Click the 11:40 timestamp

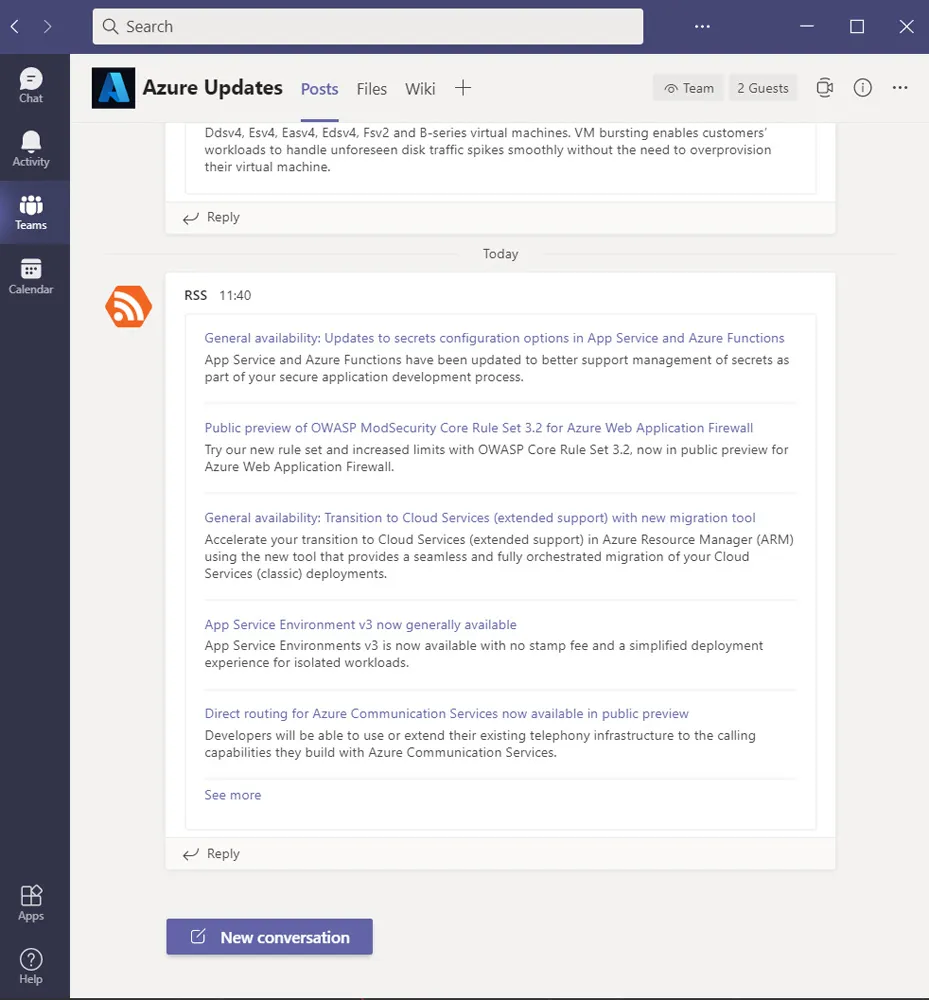tap(235, 295)
